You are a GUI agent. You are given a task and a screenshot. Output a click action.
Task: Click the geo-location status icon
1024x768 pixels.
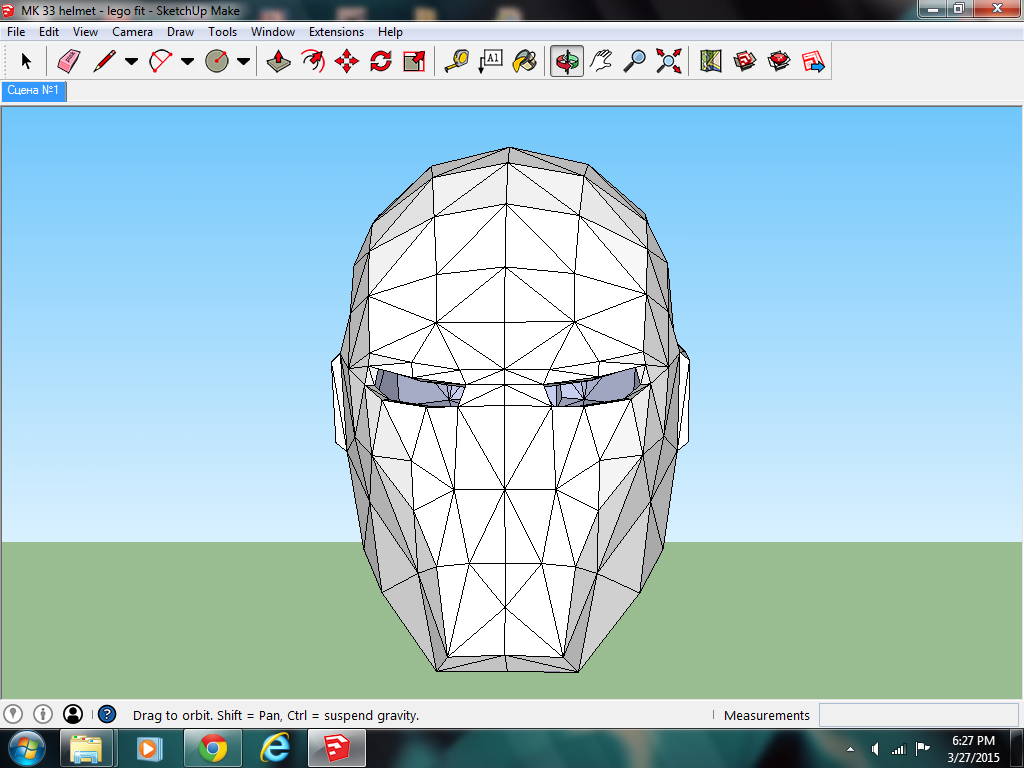point(13,714)
